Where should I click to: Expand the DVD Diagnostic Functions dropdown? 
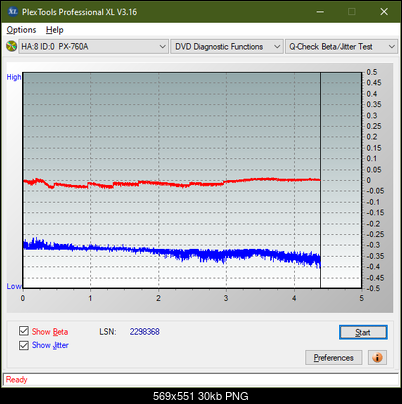tap(227, 47)
